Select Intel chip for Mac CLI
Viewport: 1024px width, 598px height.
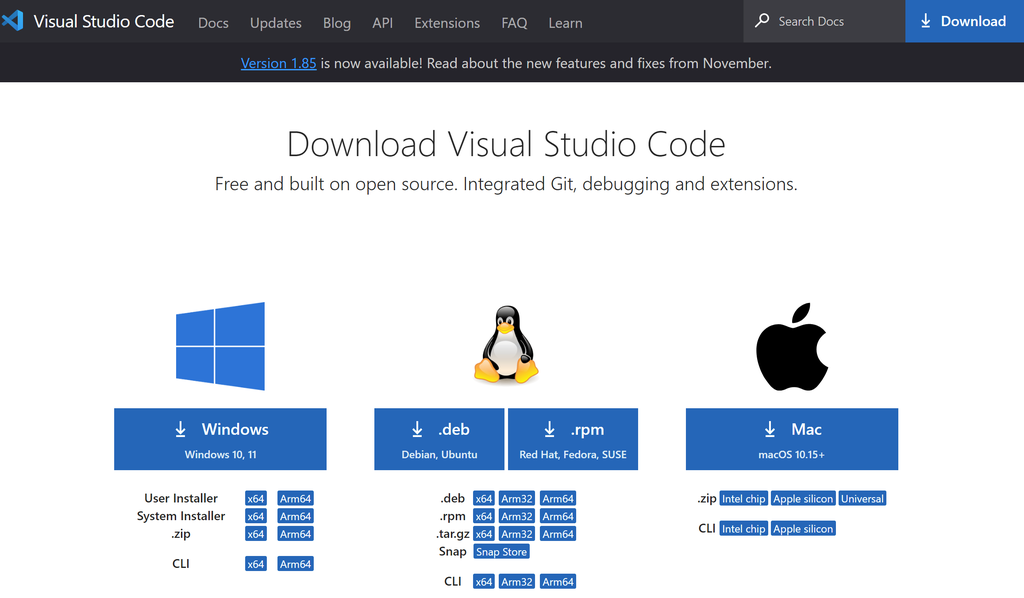coord(743,529)
